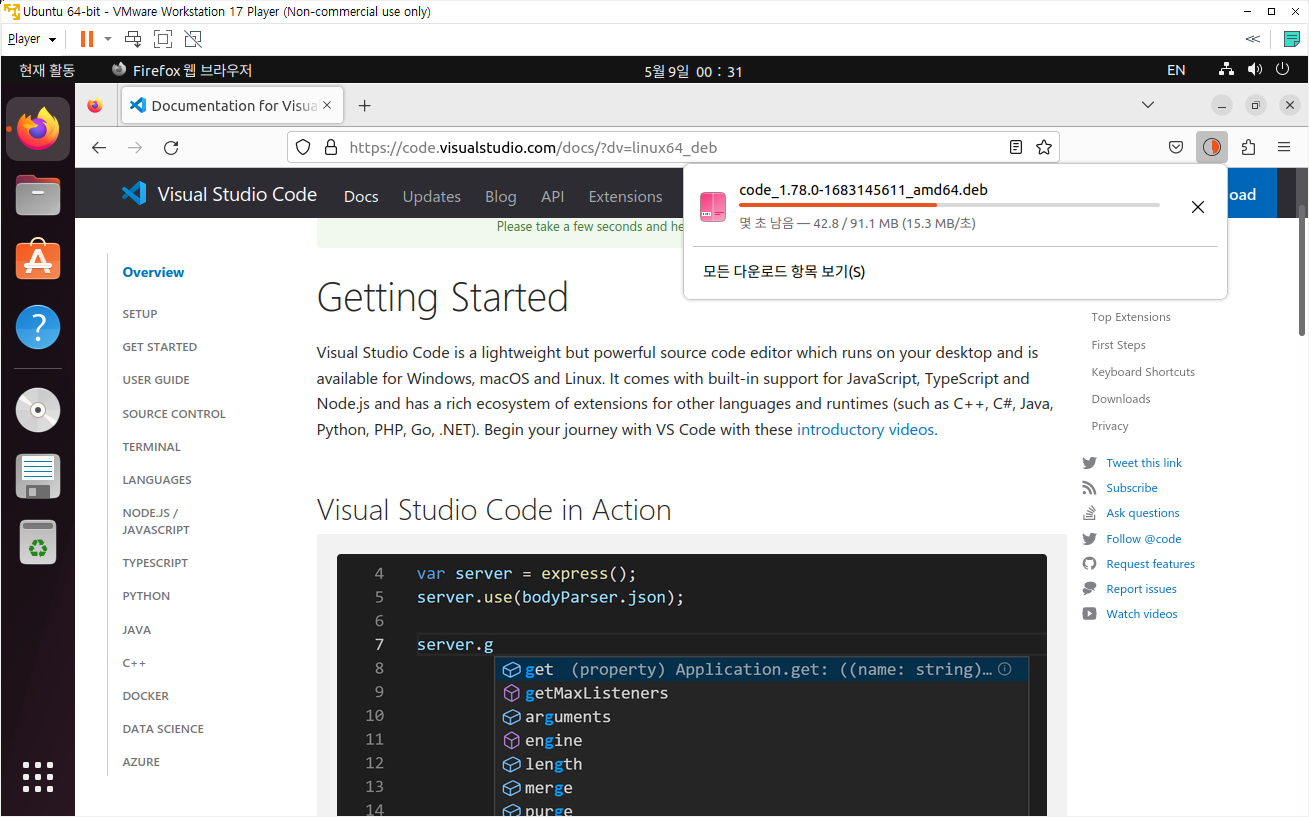Open the DOCKER sidebar section
This screenshot has height=817, width=1309.
[x=145, y=696]
